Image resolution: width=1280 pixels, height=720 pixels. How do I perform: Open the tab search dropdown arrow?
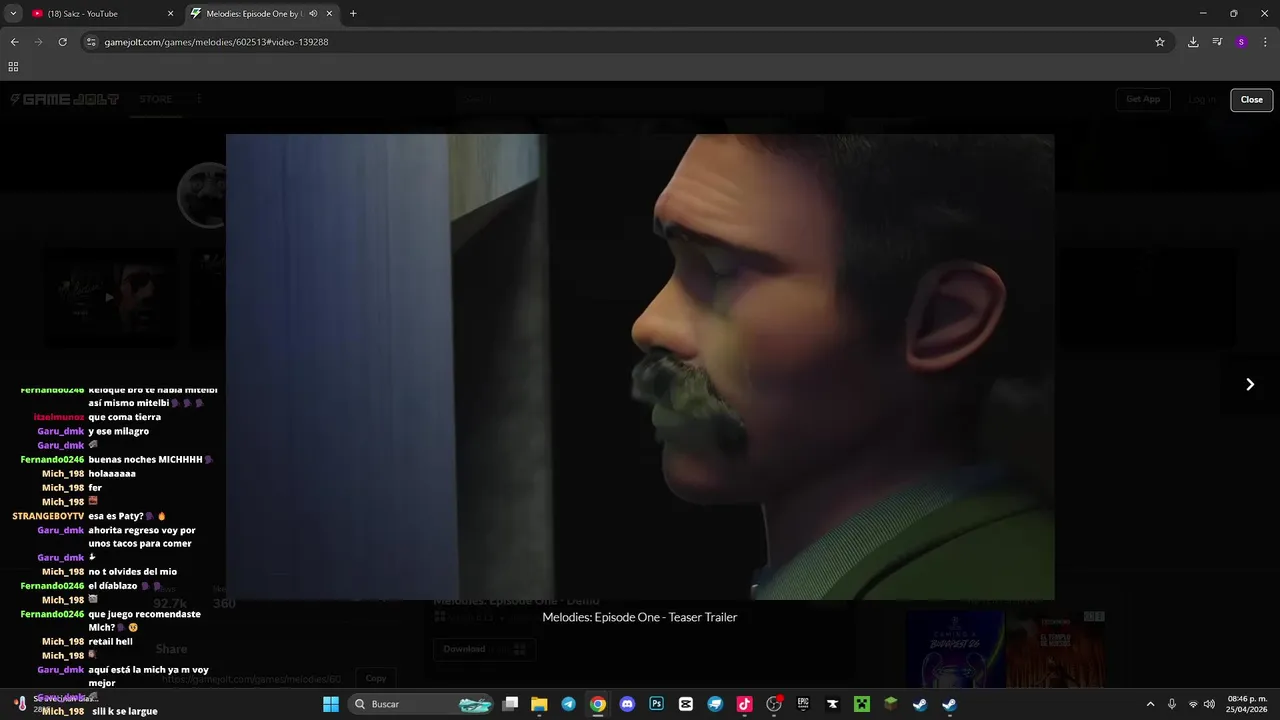[x=13, y=13]
